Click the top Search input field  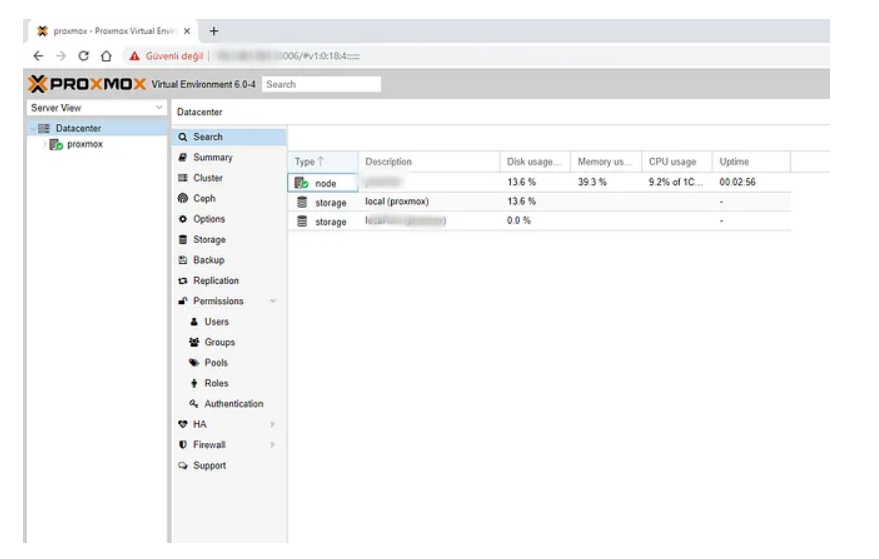click(321, 85)
